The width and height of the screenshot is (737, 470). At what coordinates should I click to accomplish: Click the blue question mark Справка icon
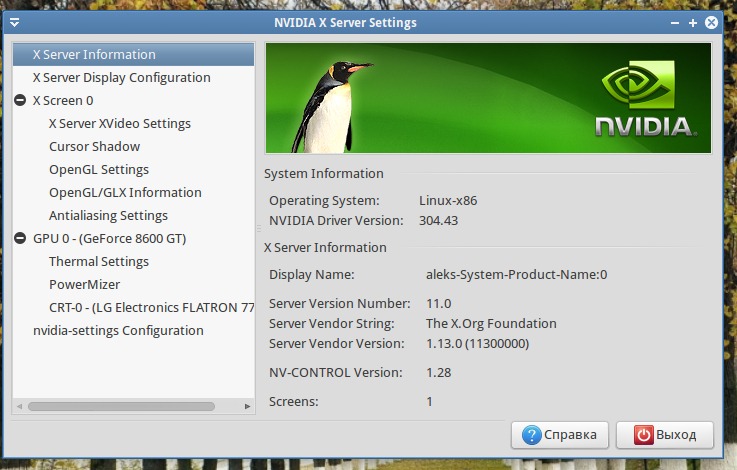coord(532,435)
